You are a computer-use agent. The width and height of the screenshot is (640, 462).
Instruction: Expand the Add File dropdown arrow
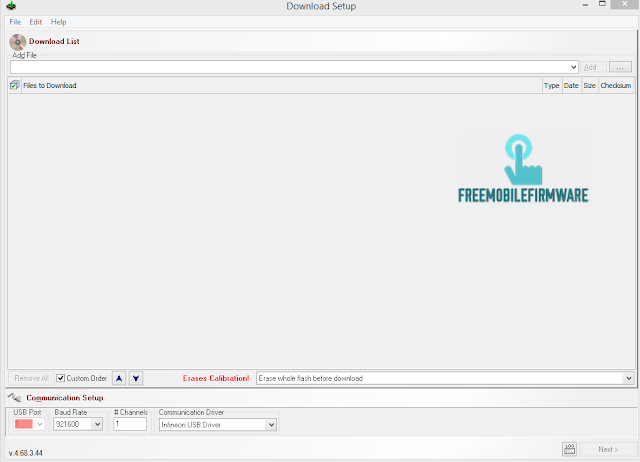point(573,67)
